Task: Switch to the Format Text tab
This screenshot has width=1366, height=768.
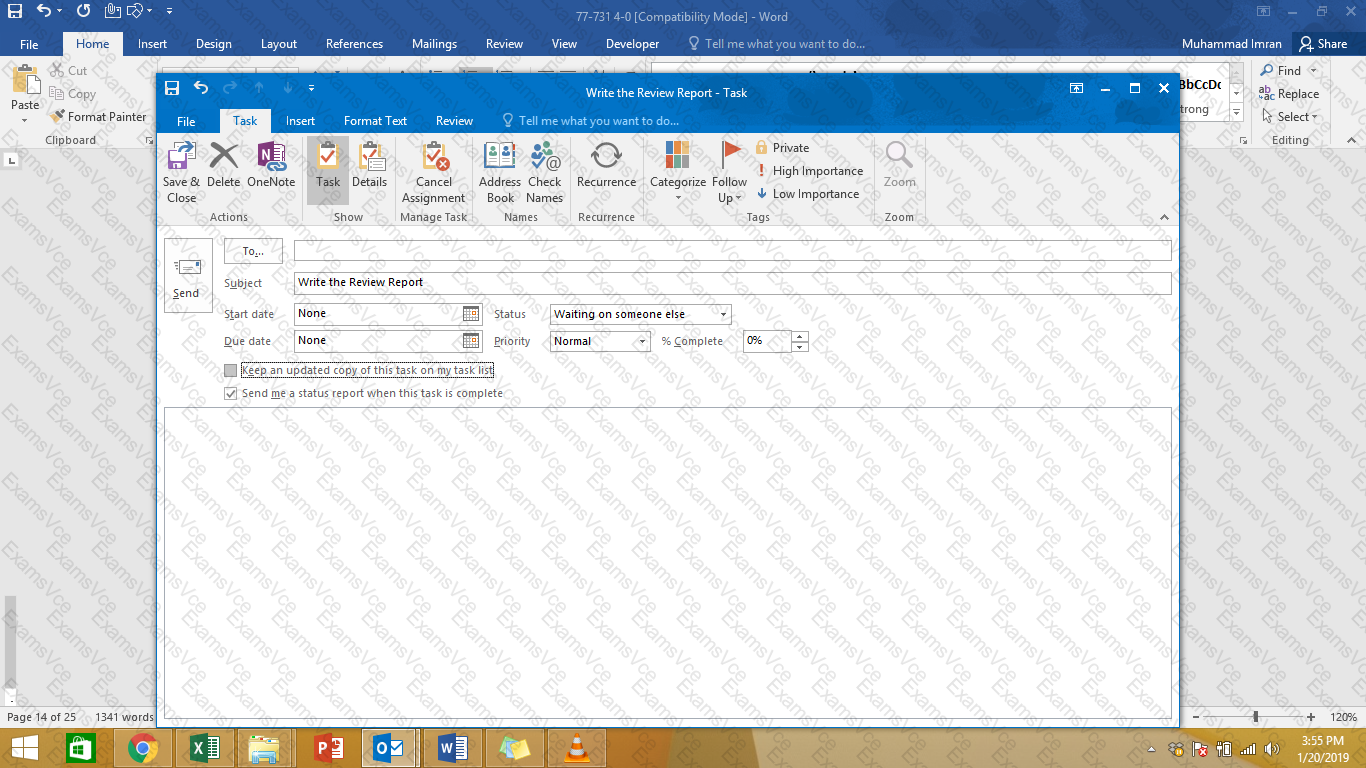Action: [x=375, y=121]
